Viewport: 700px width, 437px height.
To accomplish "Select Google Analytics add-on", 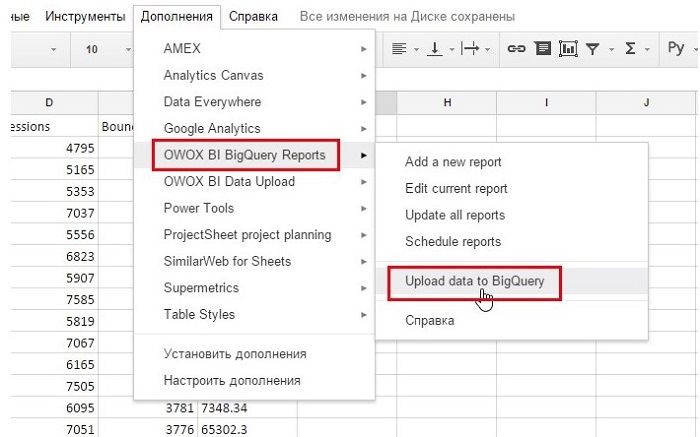I will tap(254, 128).
